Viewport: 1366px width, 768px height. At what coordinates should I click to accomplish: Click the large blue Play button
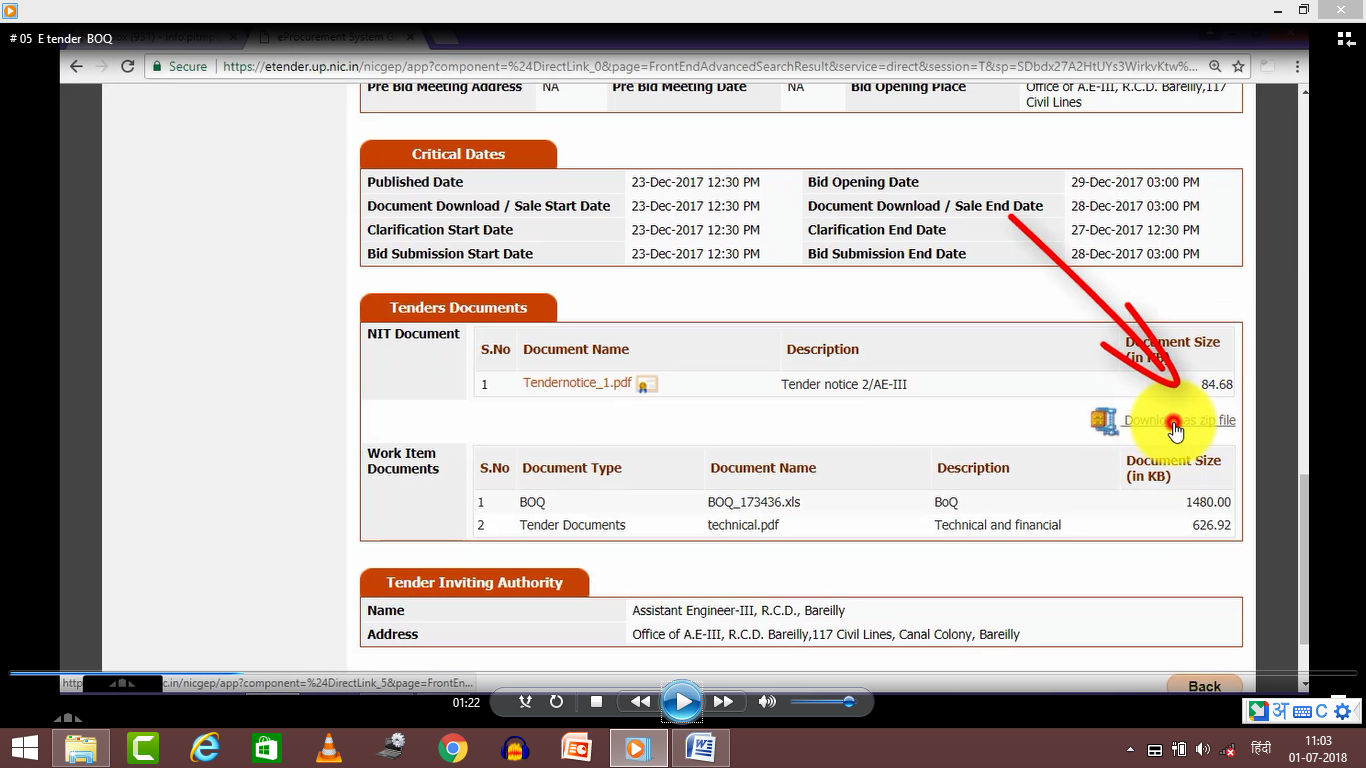coord(682,702)
